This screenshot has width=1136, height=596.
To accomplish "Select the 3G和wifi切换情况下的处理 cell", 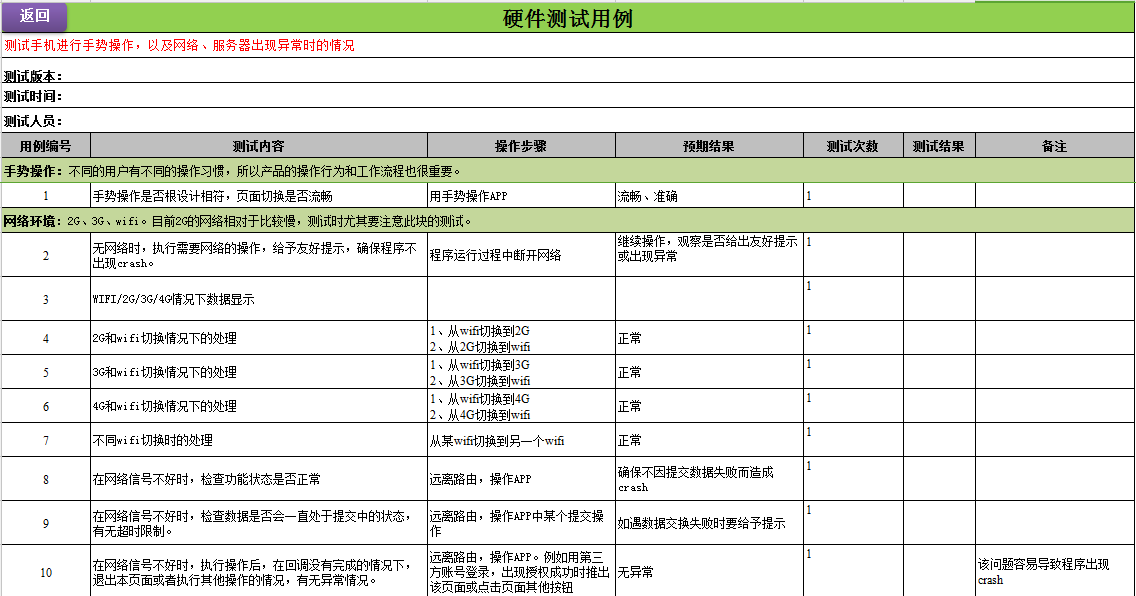I will 259,372.
